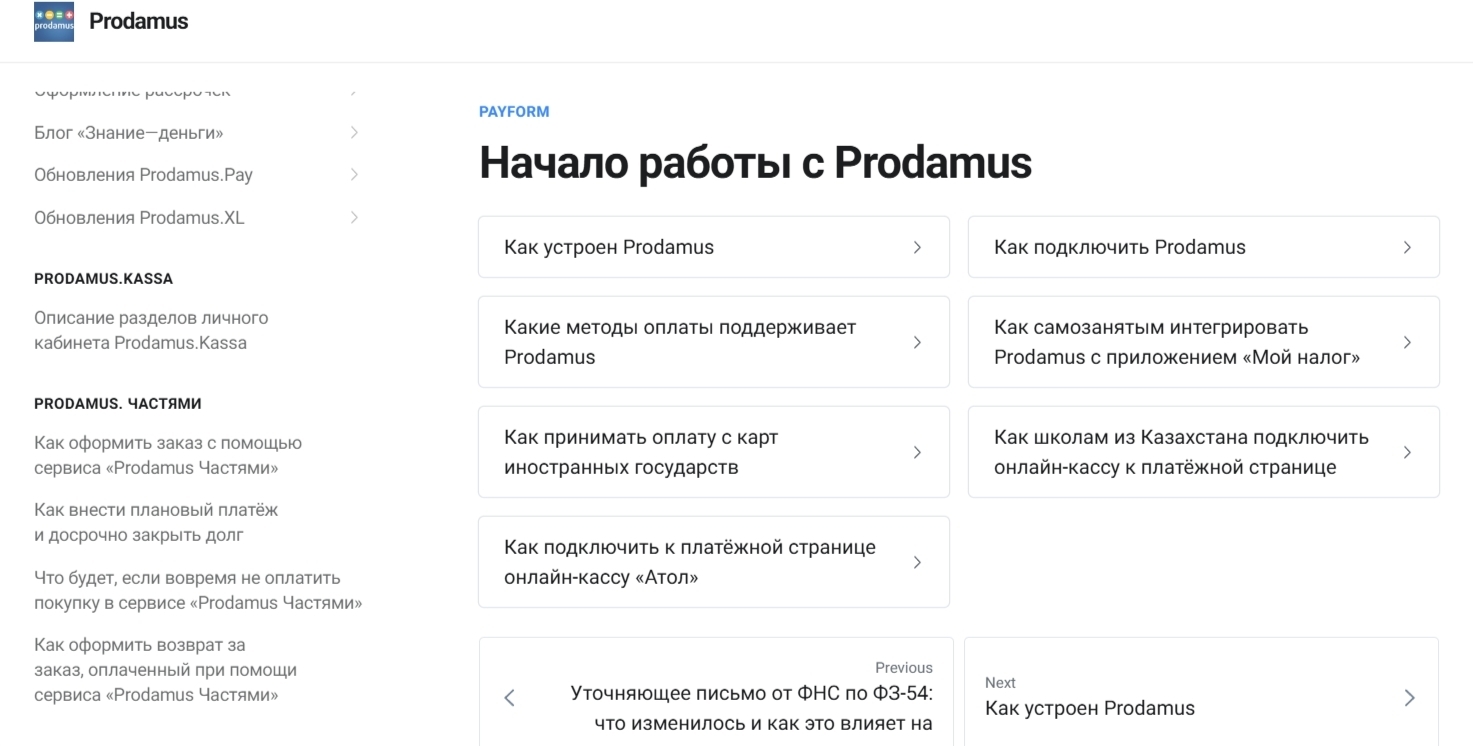Open «Описание разделов личного кабинета Prodamus.Kassa»
Screen dimensions: 1473x746
tap(151, 330)
